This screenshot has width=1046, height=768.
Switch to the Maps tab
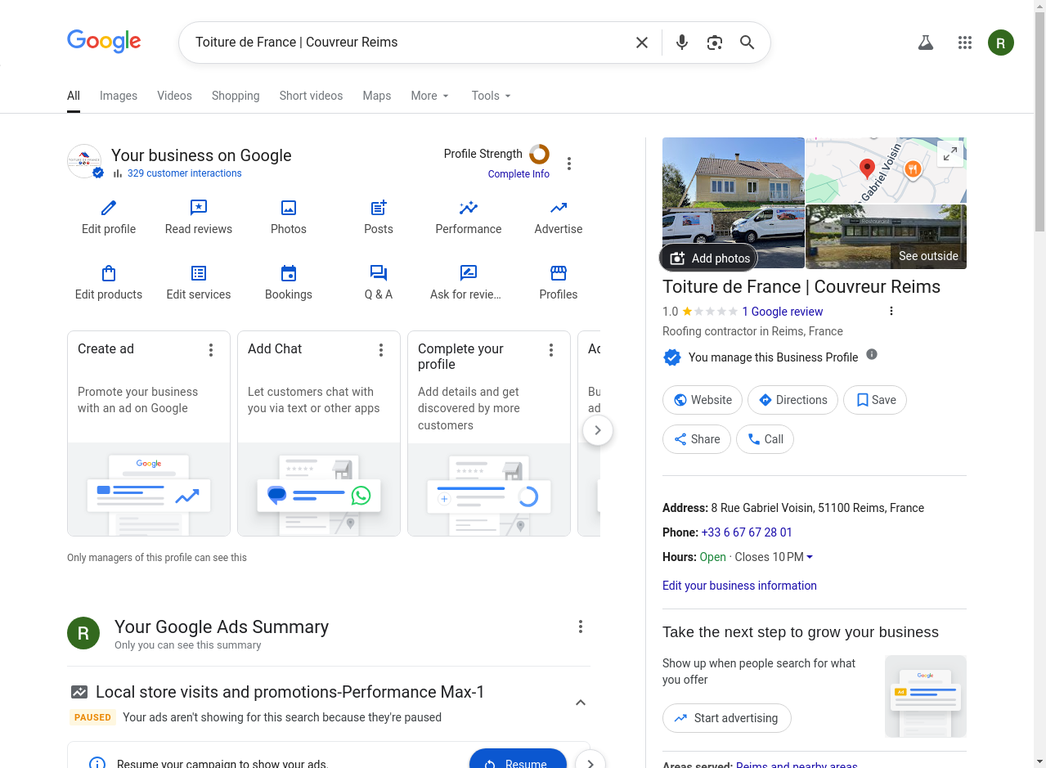point(376,96)
